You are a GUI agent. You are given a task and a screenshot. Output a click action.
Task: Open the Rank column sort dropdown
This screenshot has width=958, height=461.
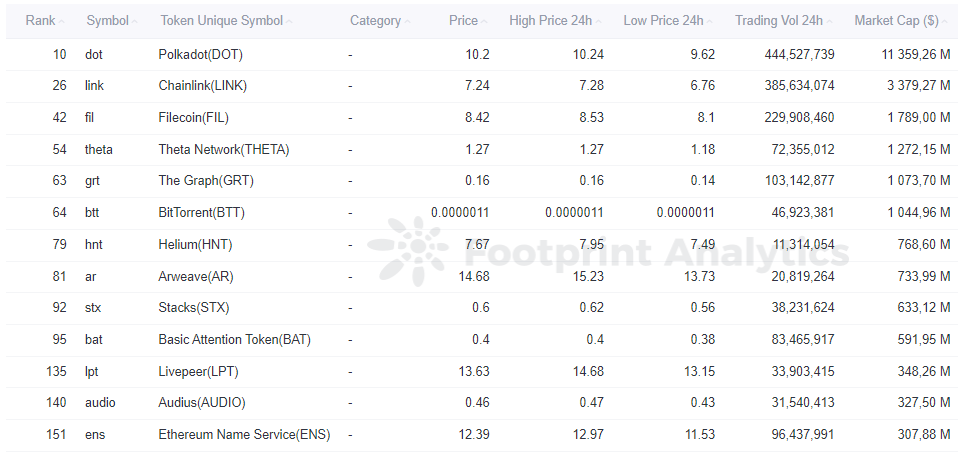click(46, 21)
